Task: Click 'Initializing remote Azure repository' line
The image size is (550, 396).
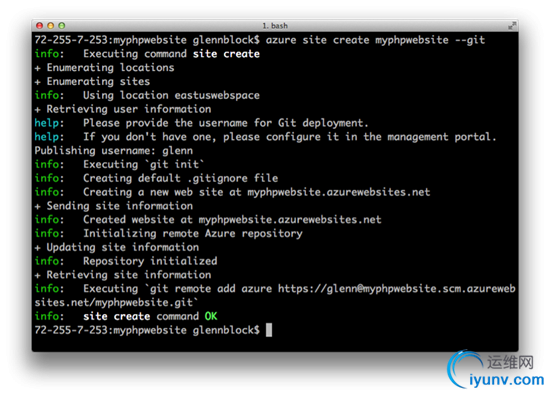Action: click(168, 233)
